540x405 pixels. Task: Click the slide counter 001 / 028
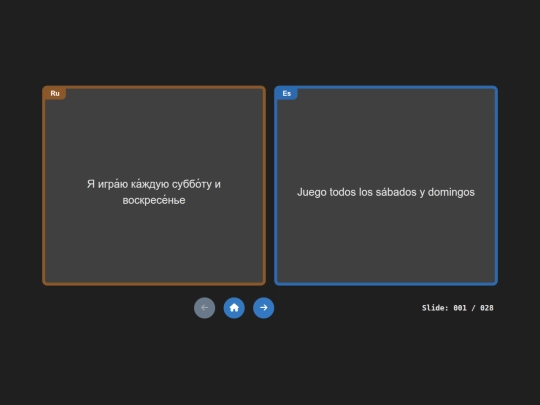[x=458, y=308]
